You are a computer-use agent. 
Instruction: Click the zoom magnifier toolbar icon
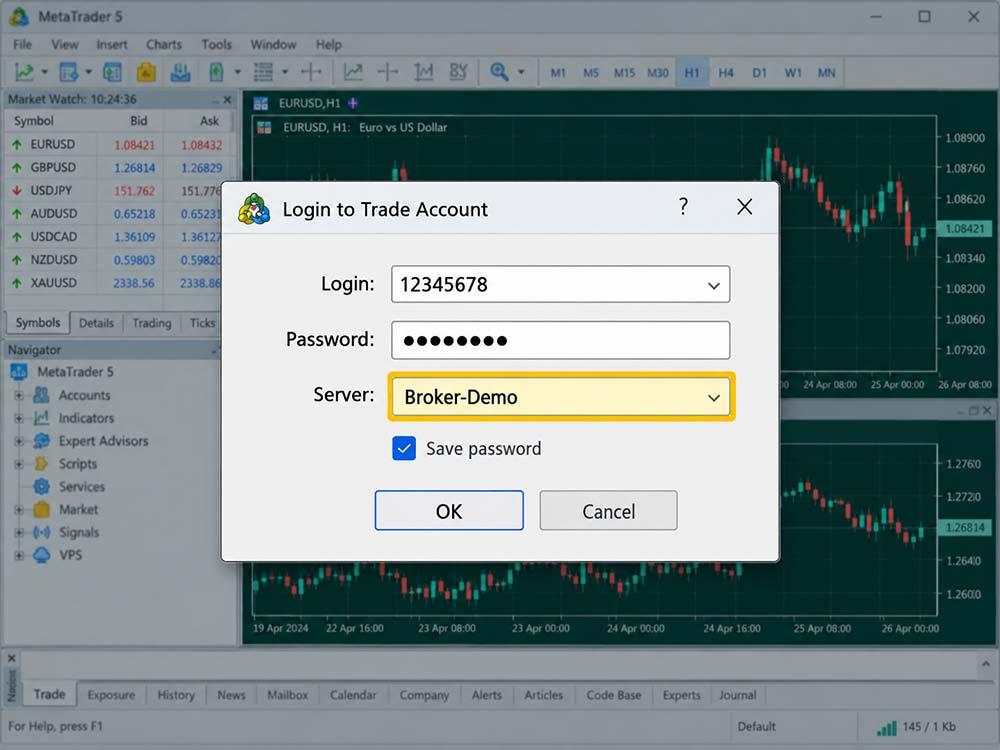[499, 72]
